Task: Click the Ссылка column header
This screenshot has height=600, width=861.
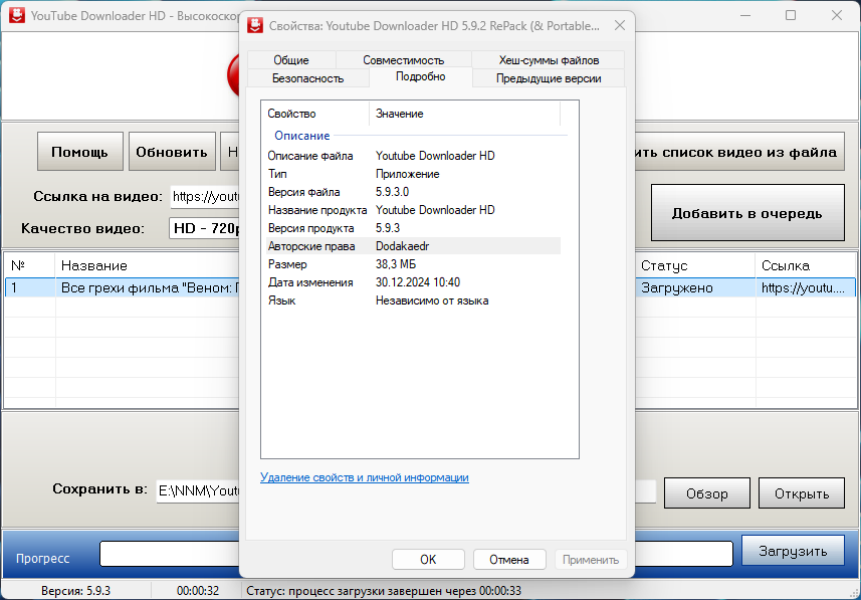Action: pyautogui.click(x=805, y=266)
